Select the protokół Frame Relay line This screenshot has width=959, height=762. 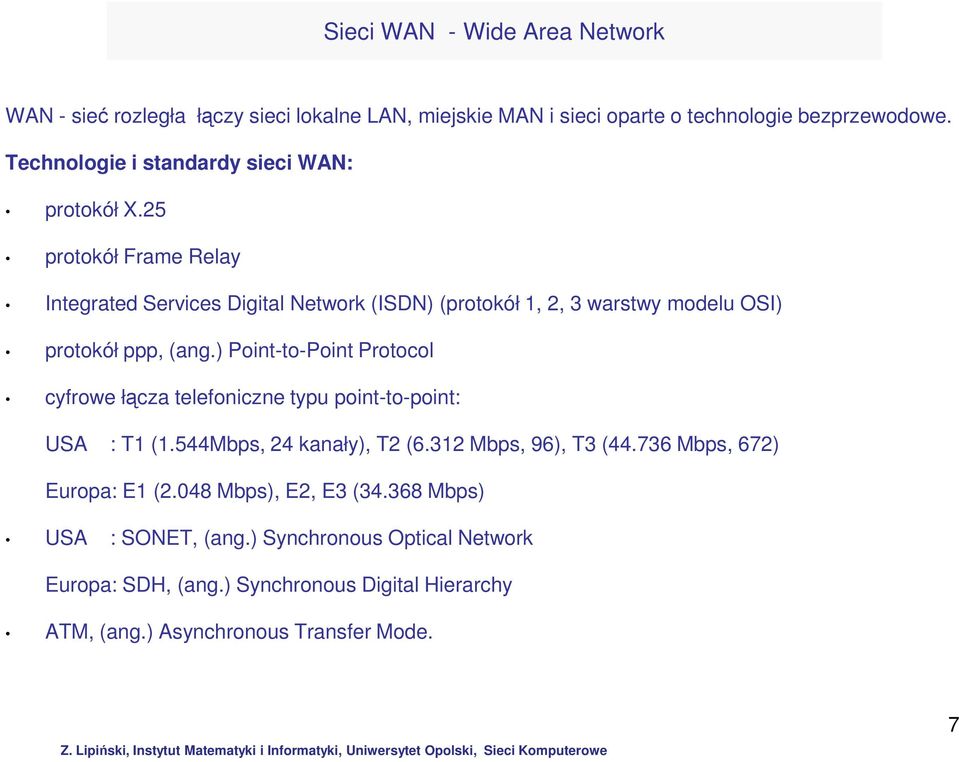pos(143,257)
